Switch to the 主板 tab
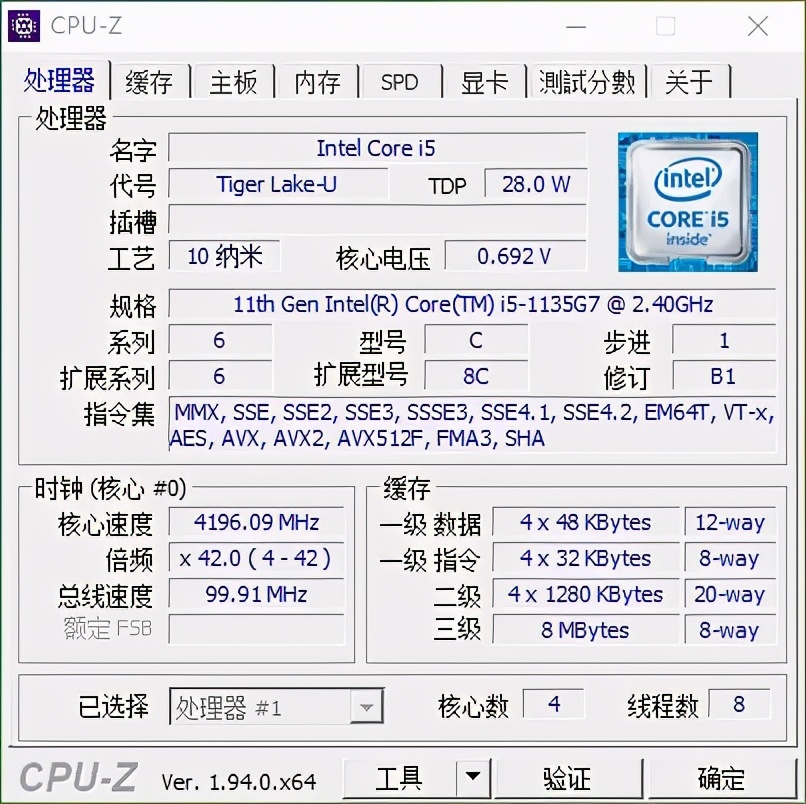This screenshot has height=804, width=806. point(233,82)
